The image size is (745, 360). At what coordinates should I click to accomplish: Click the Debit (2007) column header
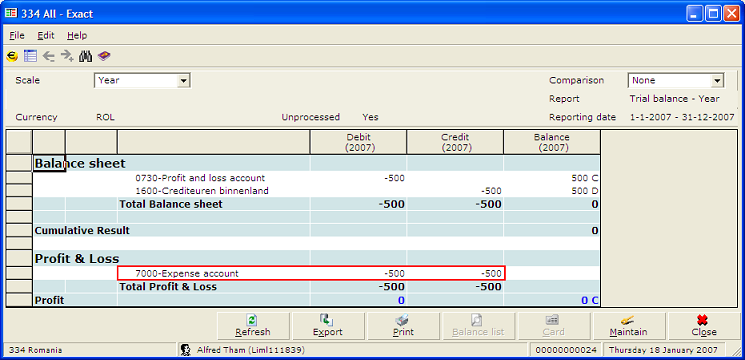[358, 142]
